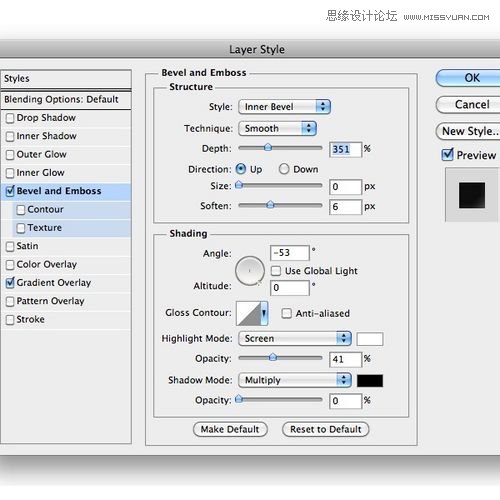Open the Styles presets list item
The height and width of the screenshot is (500, 500).
click(66, 79)
